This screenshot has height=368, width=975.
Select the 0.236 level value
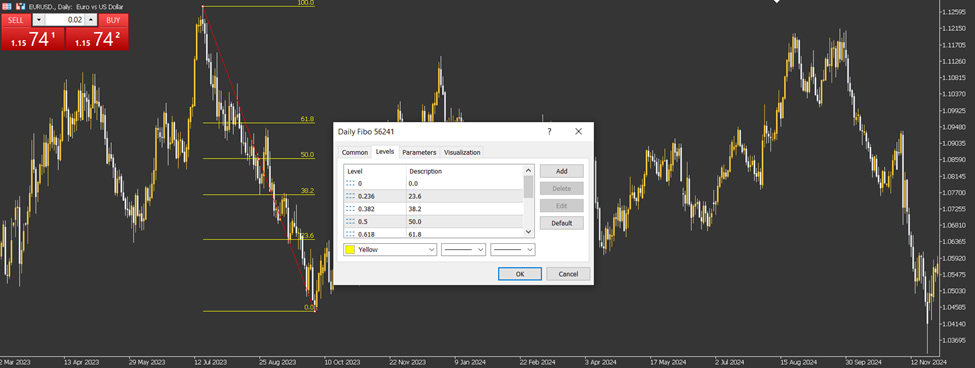[x=367, y=196]
